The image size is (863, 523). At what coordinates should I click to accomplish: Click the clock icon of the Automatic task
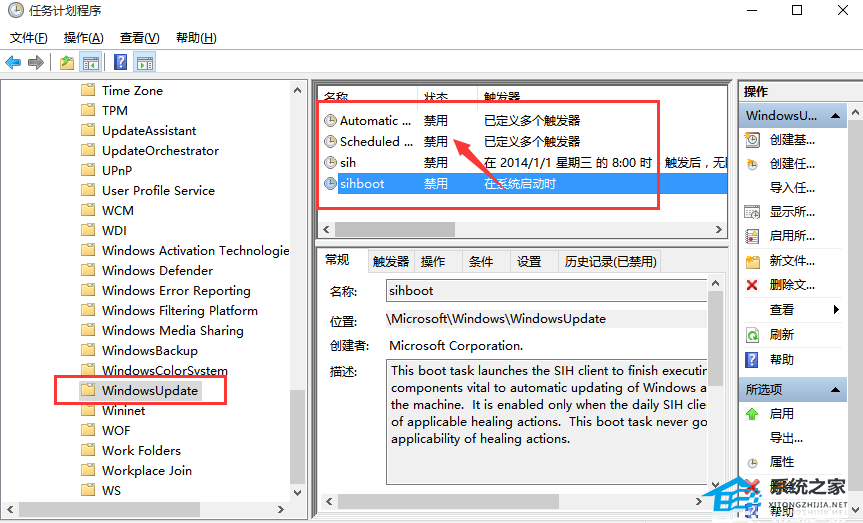click(330, 121)
